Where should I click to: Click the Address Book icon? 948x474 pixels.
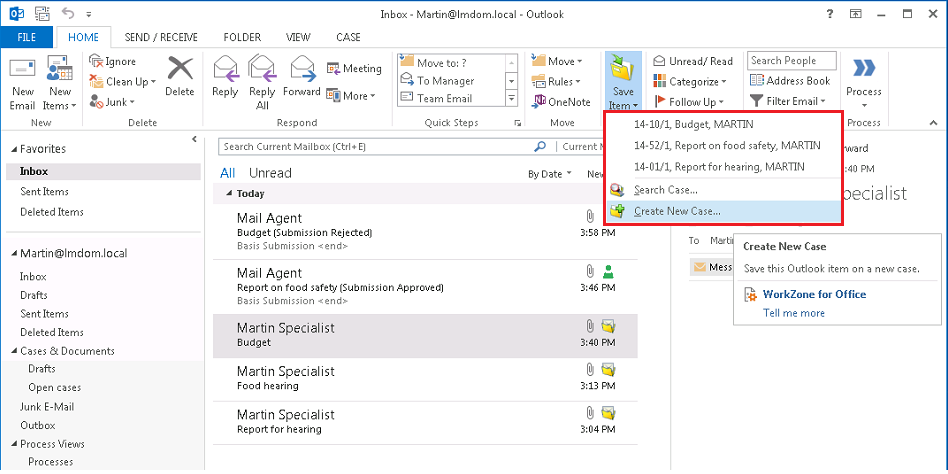tap(790, 81)
